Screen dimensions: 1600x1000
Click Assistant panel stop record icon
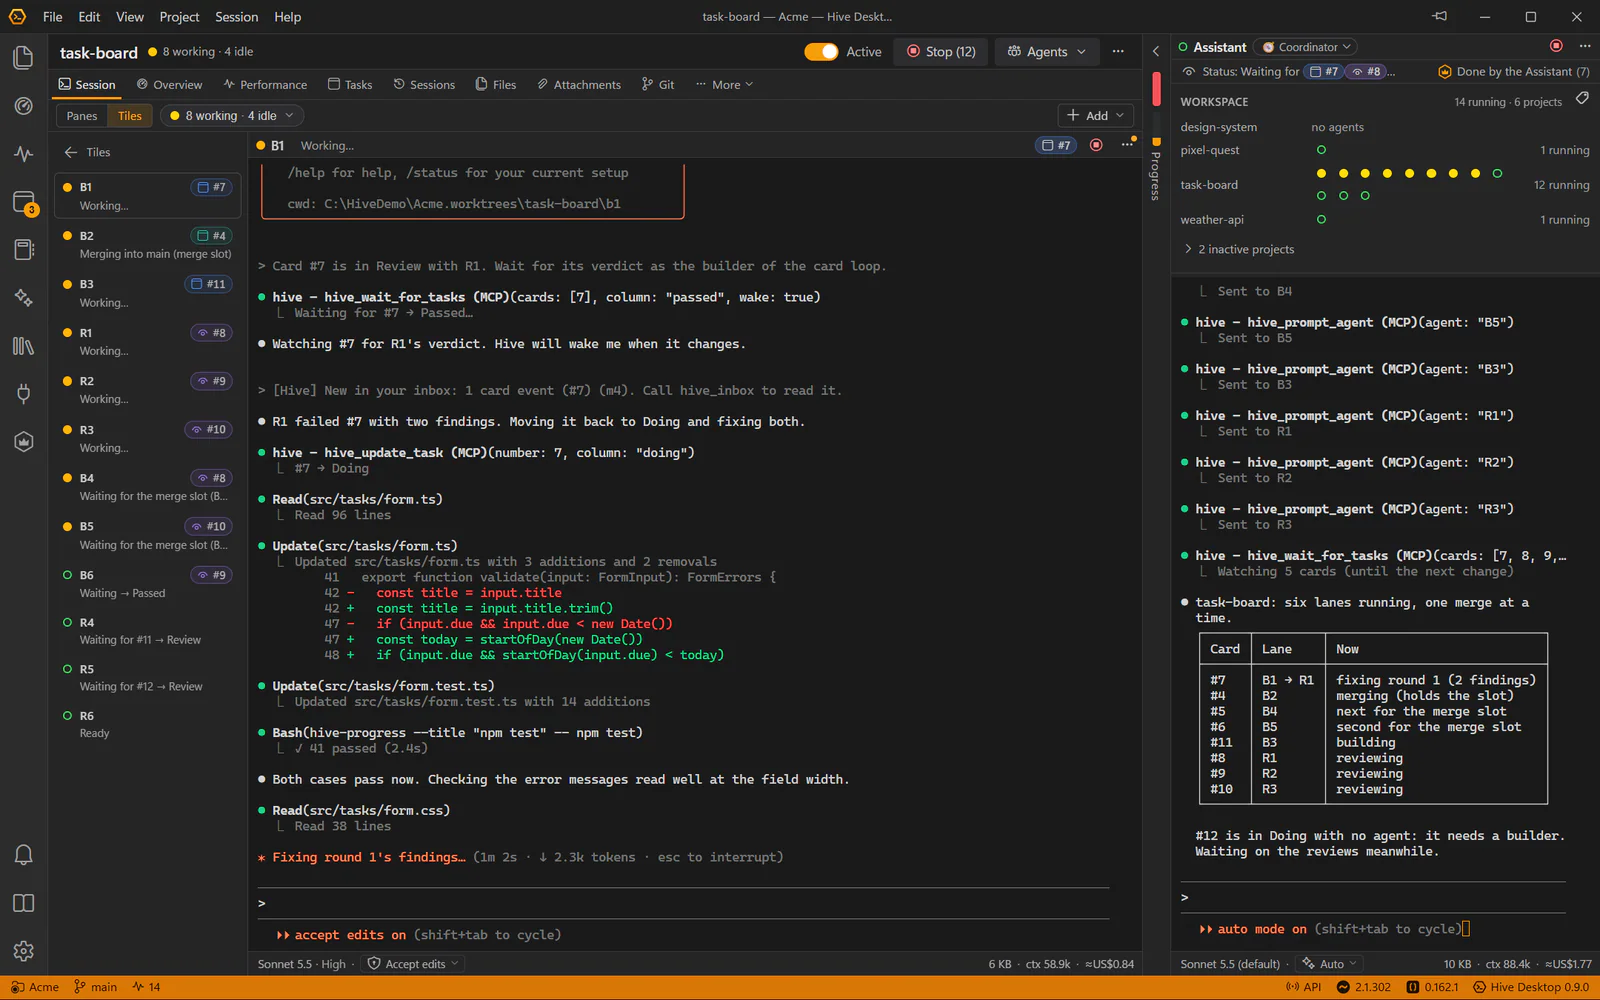[1556, 46]
